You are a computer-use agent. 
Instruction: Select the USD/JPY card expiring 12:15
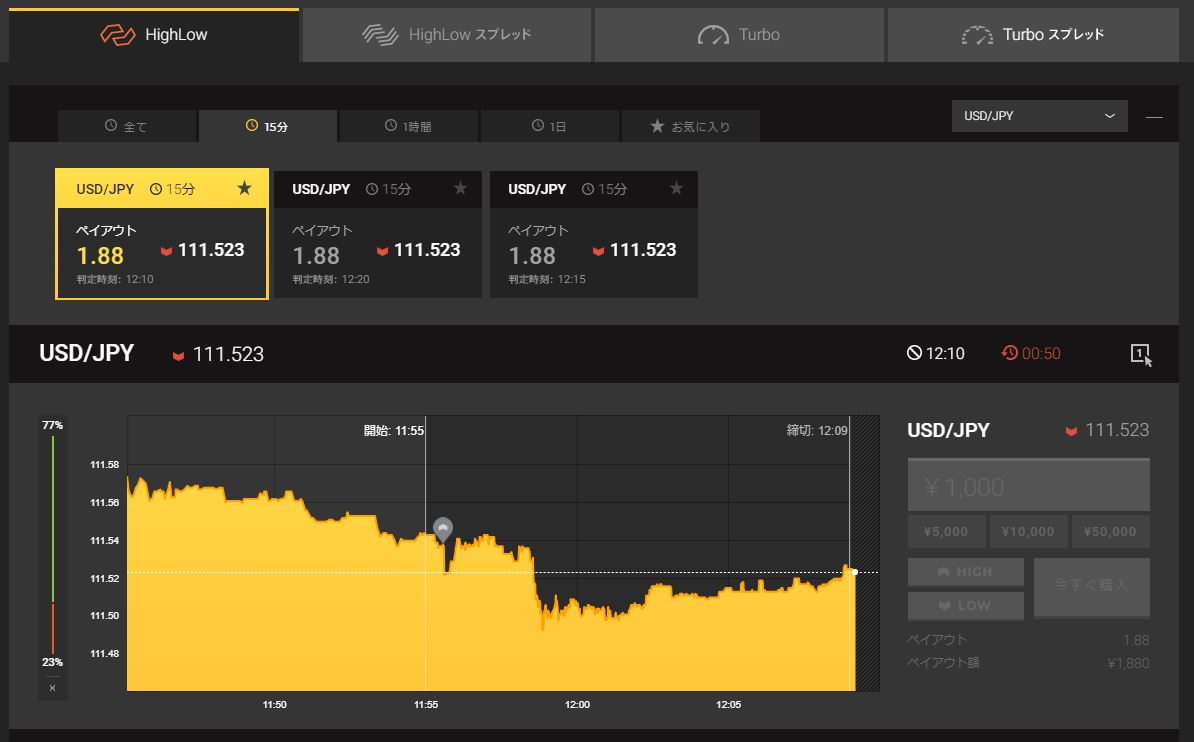594,234
